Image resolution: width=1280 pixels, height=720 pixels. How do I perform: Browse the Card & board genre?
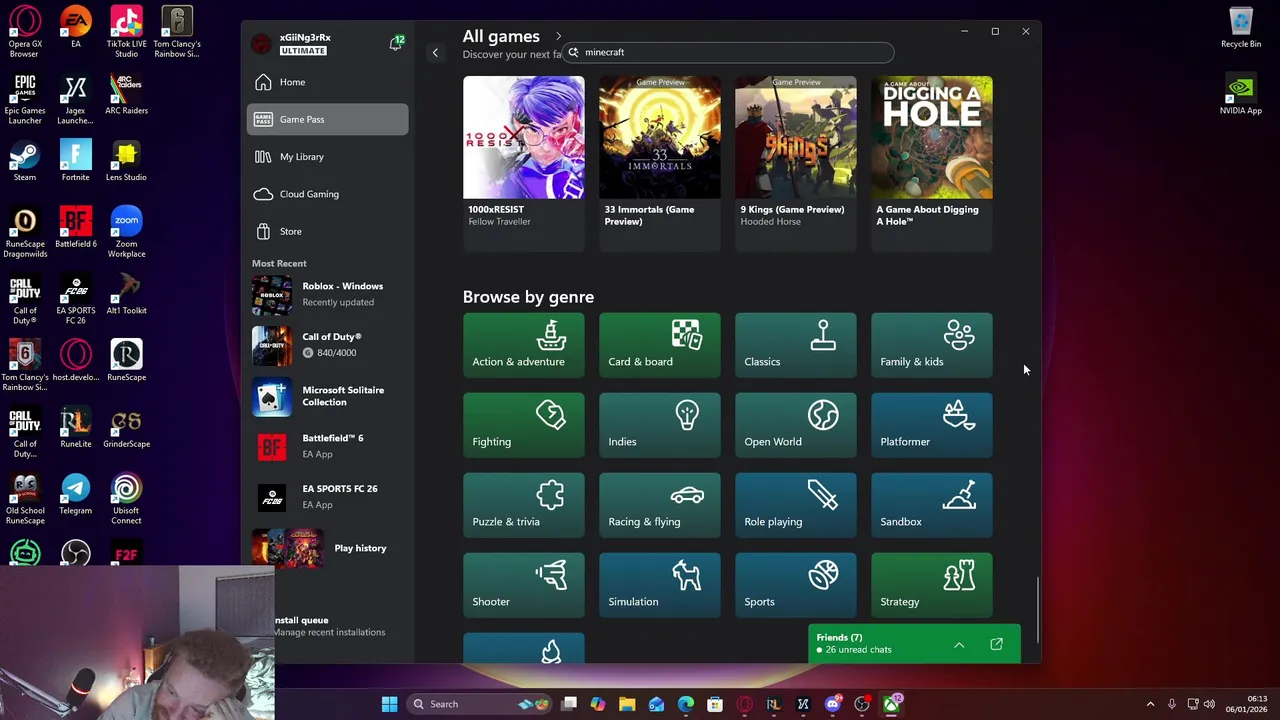[x=659, y=345]
